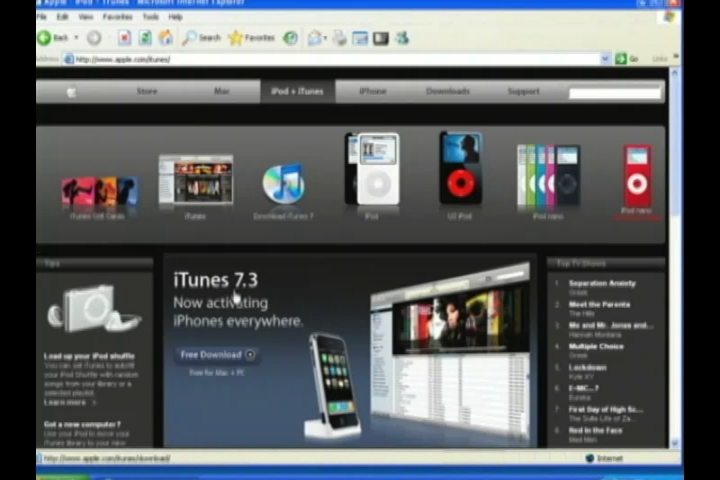The width and height of the screenshot is (720, 480).
Task: Click the Refresh page icon
Action: coord(145,38)
